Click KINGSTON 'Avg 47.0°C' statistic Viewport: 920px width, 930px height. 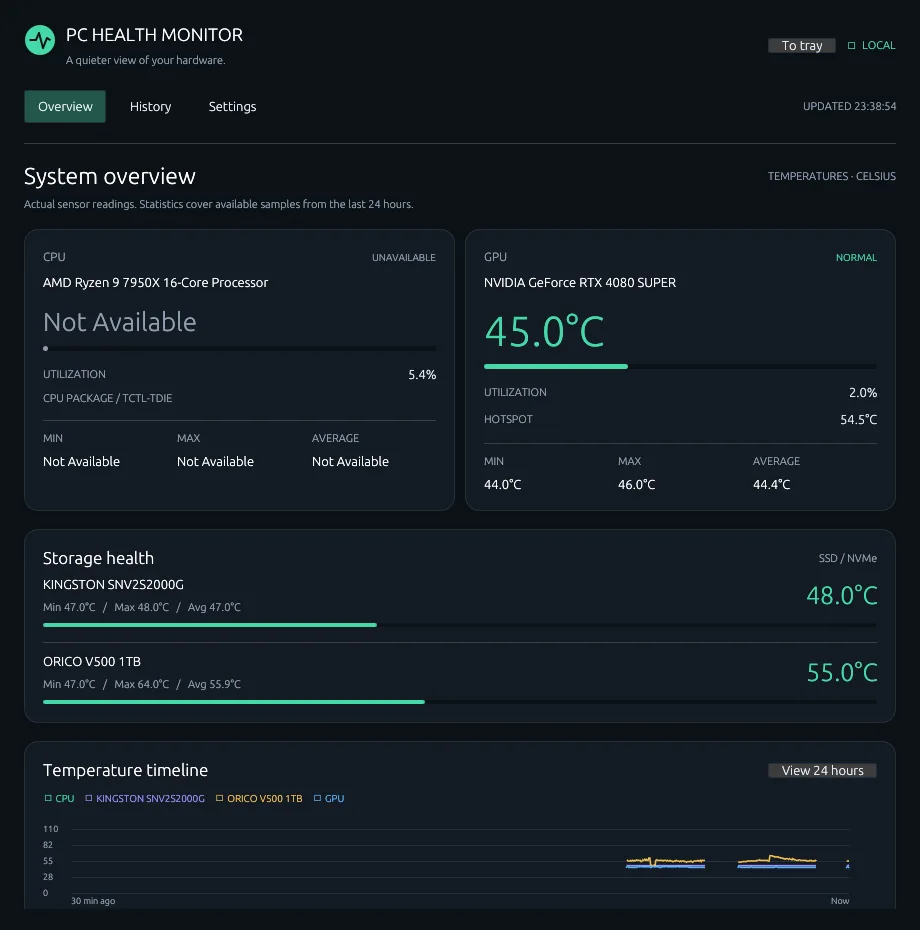coord(214,607)
